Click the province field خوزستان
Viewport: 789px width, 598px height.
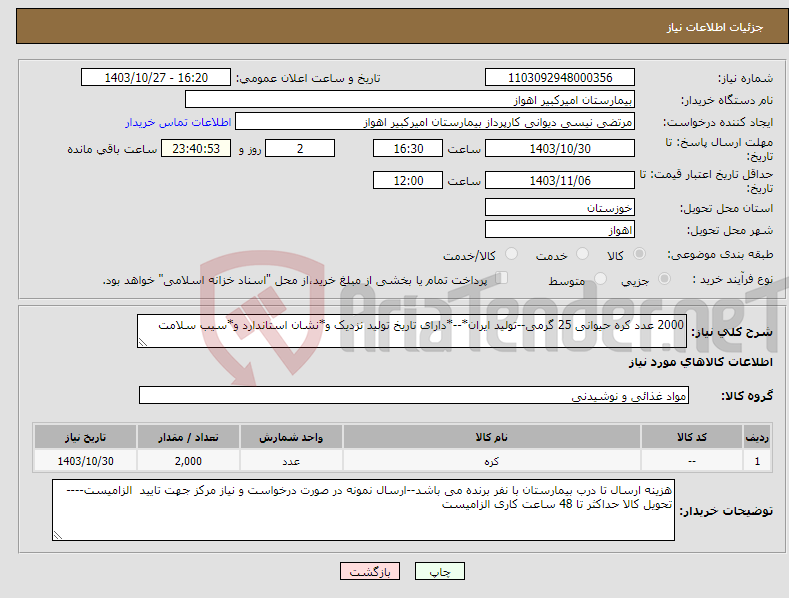coord(560,207)
